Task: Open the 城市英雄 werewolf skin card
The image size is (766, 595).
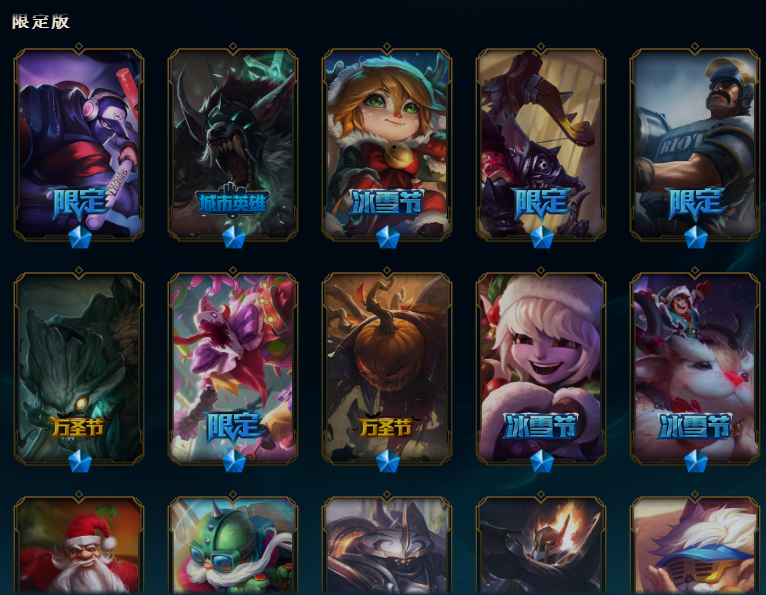Action: click(x=233, y=143)
